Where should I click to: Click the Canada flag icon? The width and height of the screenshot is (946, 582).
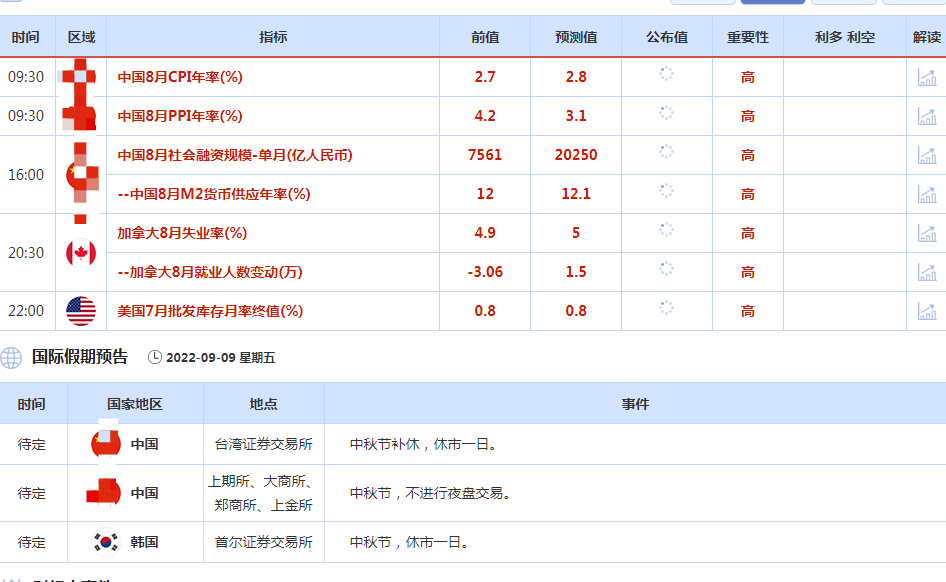81,253
